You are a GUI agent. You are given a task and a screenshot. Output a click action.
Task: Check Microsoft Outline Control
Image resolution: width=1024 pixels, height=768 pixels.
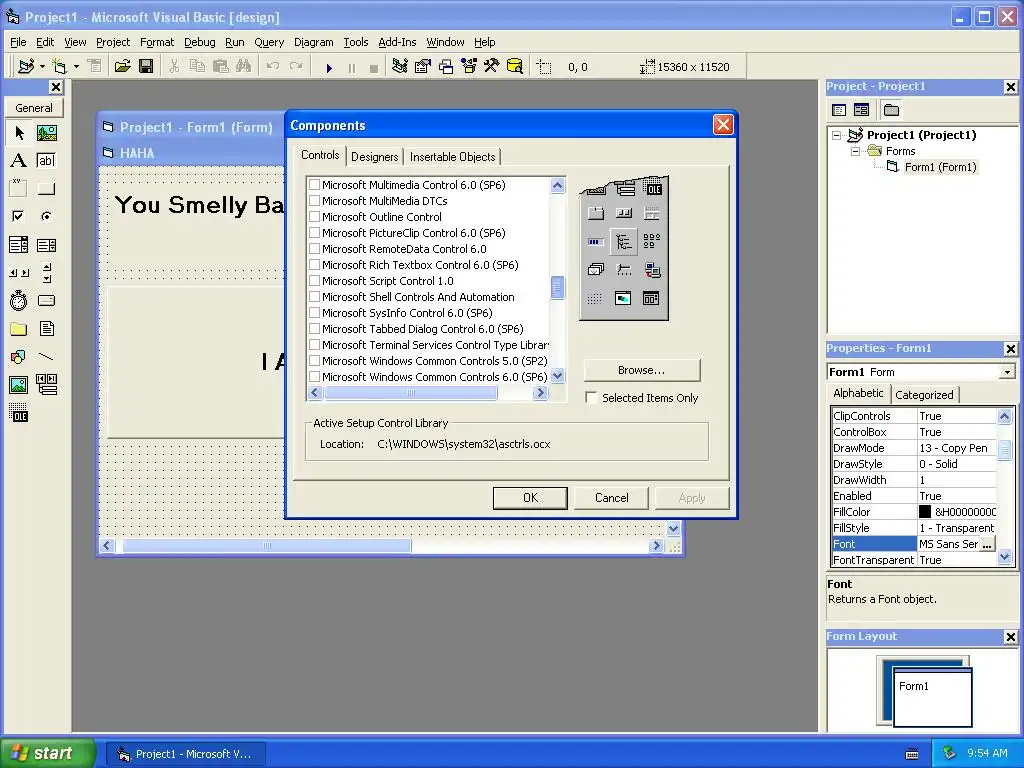tap(314, 217)
